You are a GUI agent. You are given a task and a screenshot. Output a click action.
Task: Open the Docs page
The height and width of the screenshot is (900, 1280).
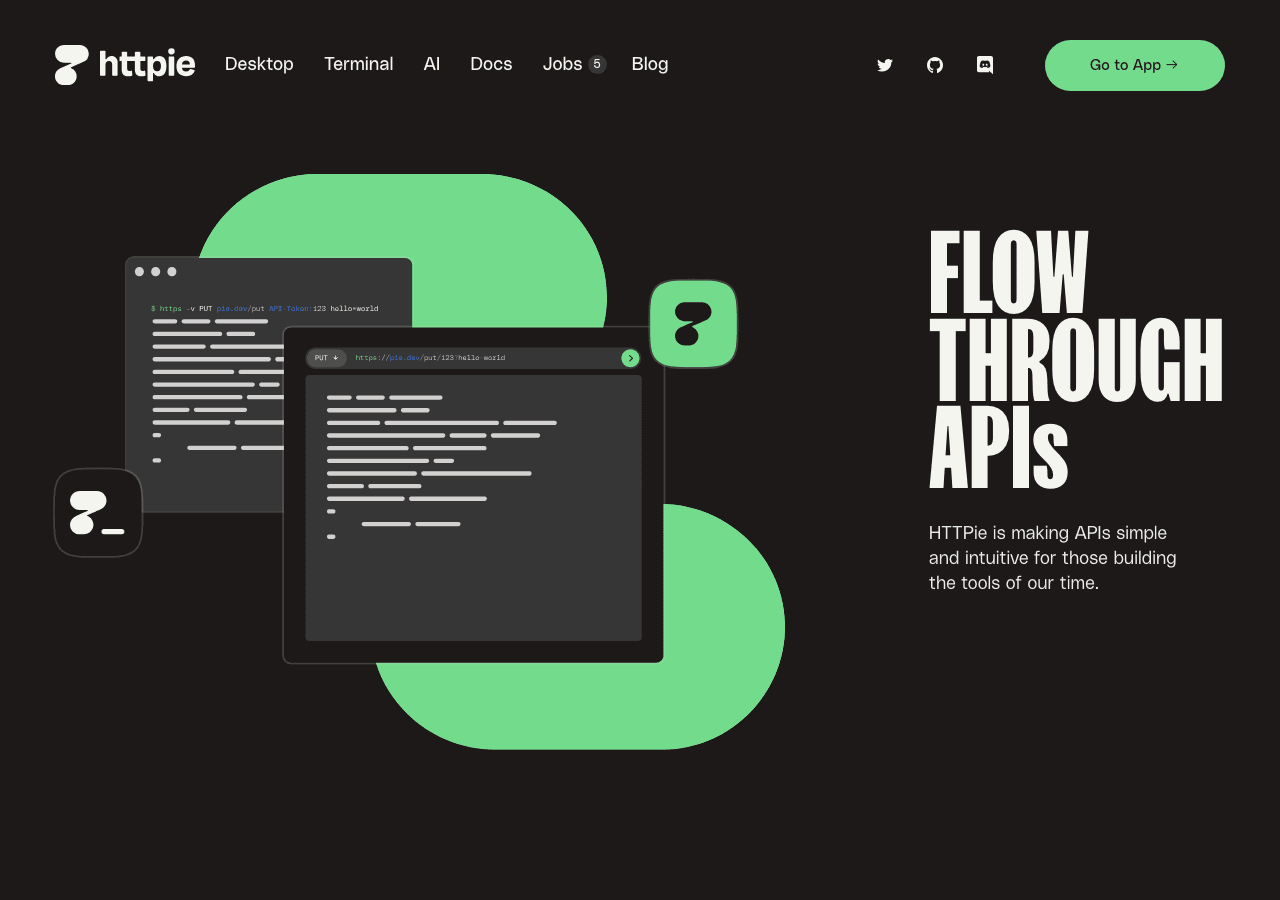[x=491, y=64]
